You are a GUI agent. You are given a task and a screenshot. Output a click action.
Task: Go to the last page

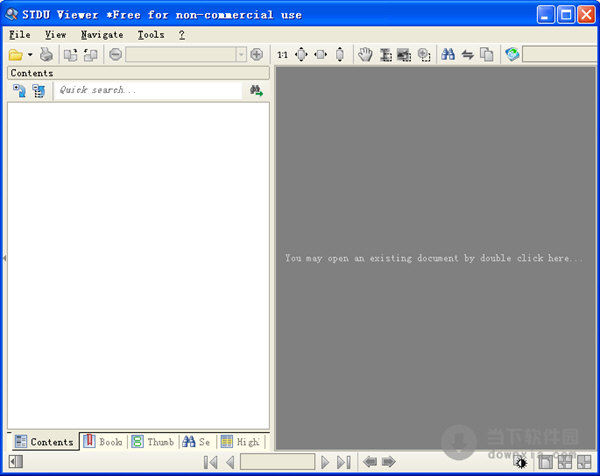344,462
